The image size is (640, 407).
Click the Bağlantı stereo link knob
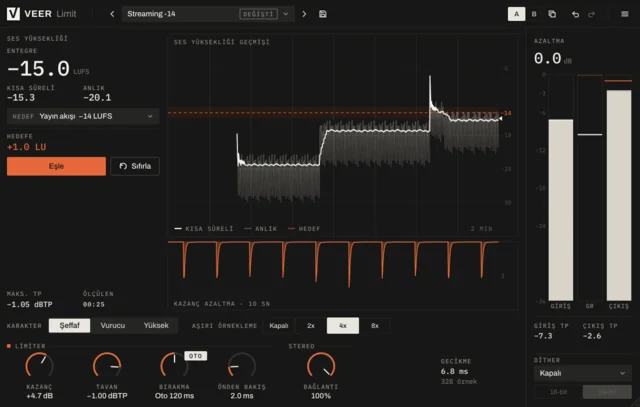pos(321,365)
